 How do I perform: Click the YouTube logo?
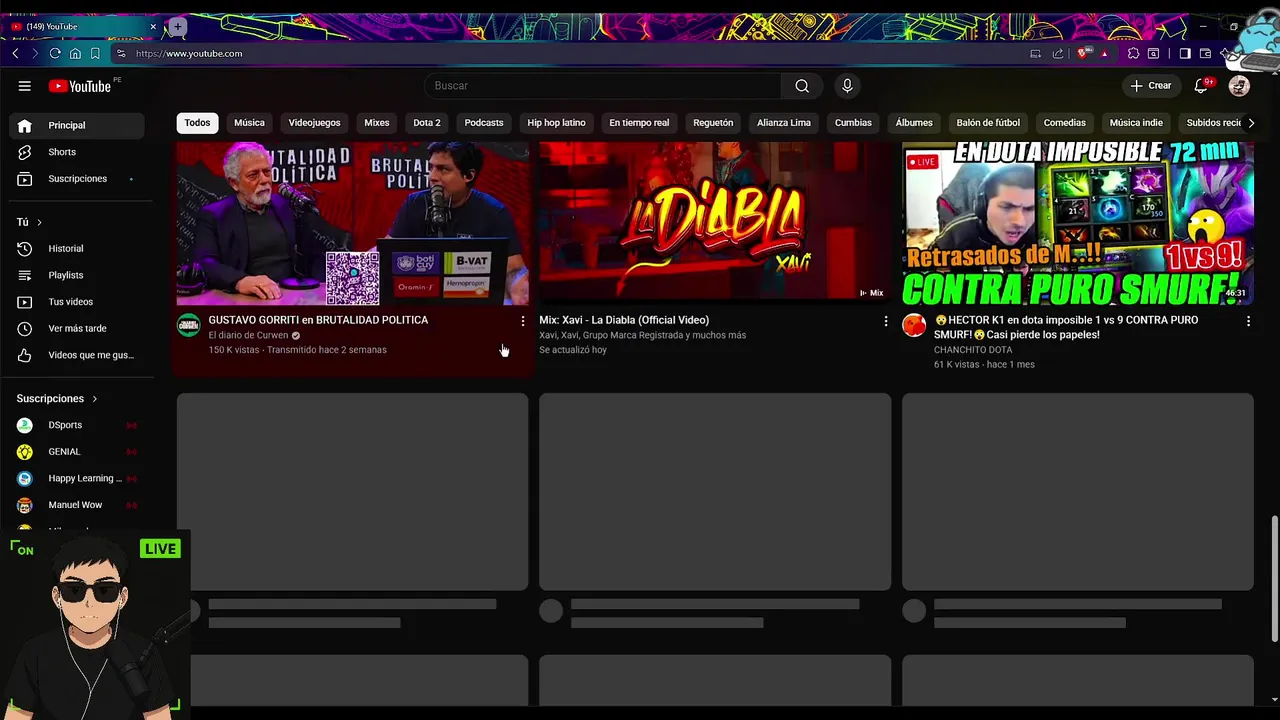point(80,86)
